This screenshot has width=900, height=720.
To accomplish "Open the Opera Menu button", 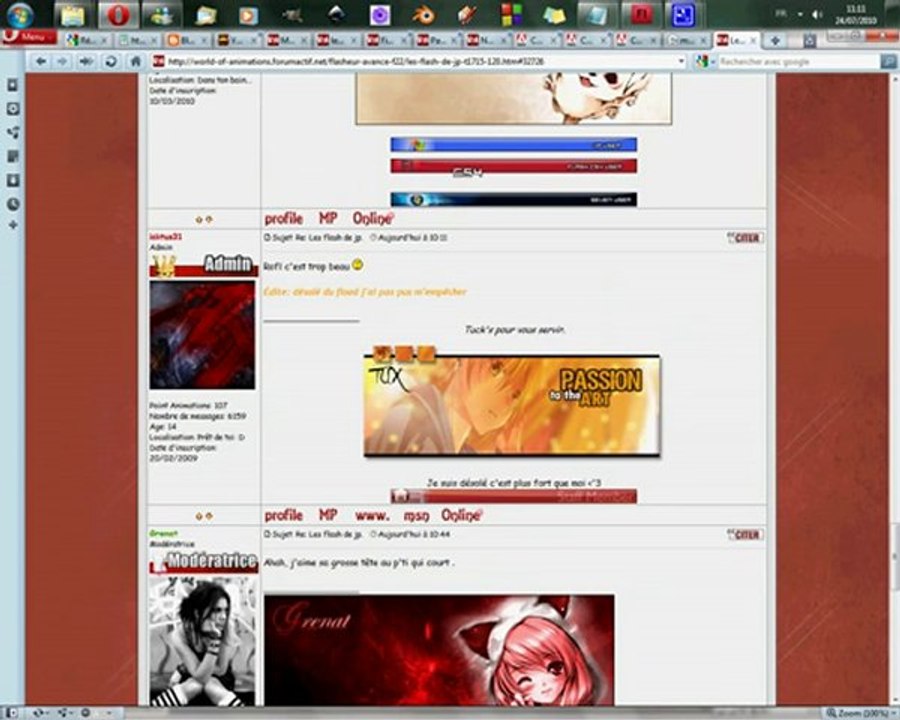I will (x=29, y=37).
